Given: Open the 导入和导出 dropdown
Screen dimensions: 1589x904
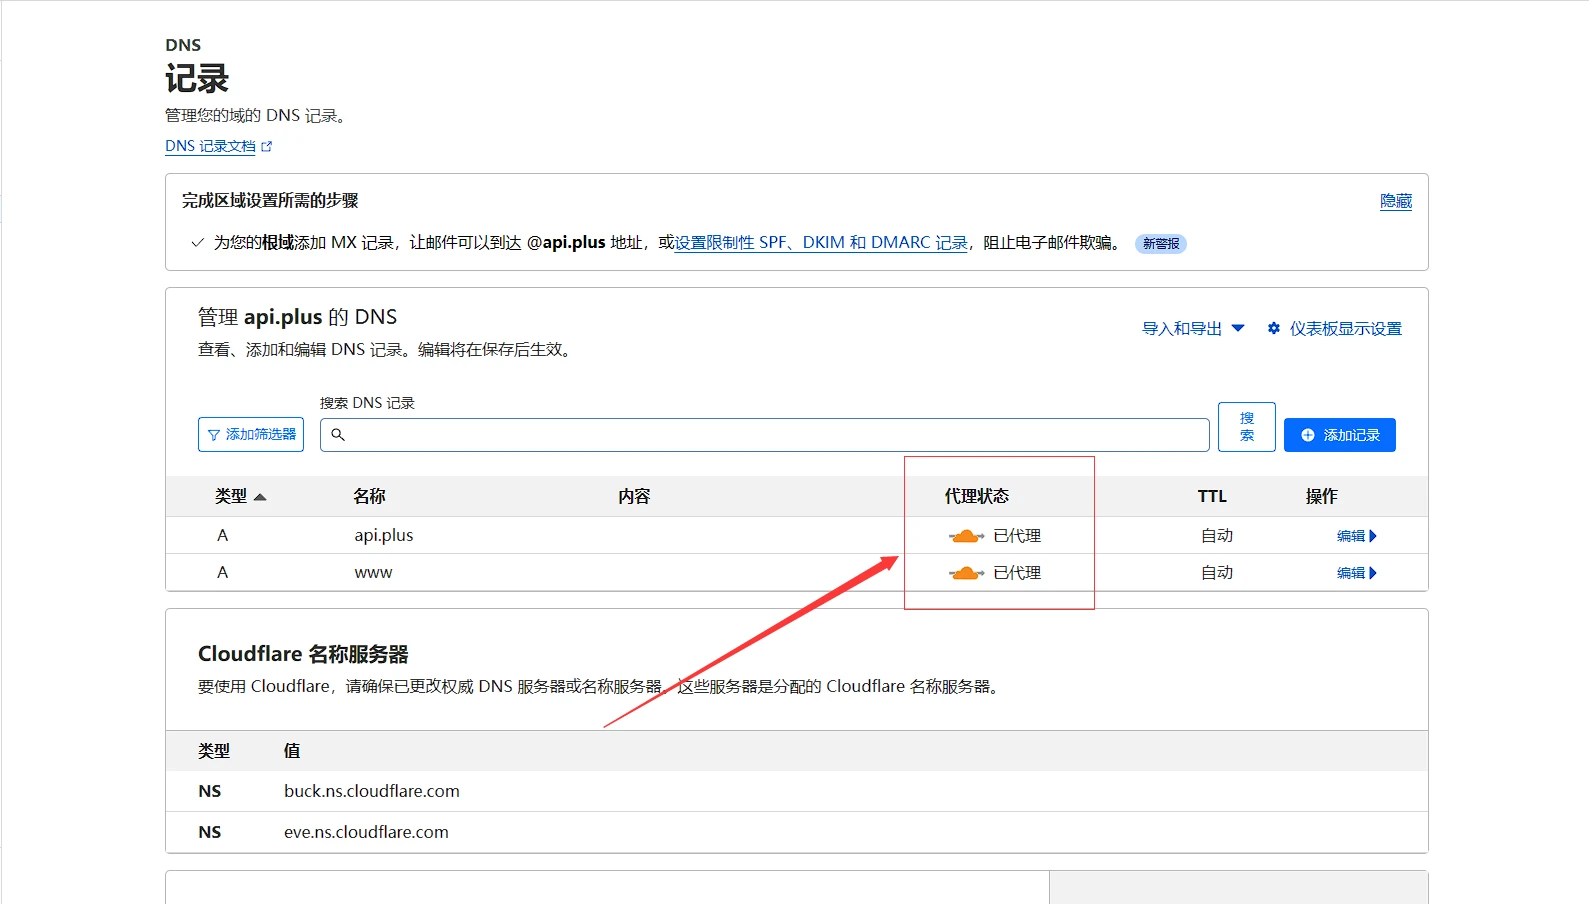Looking at the screenshot, I should pos(1193,328).
